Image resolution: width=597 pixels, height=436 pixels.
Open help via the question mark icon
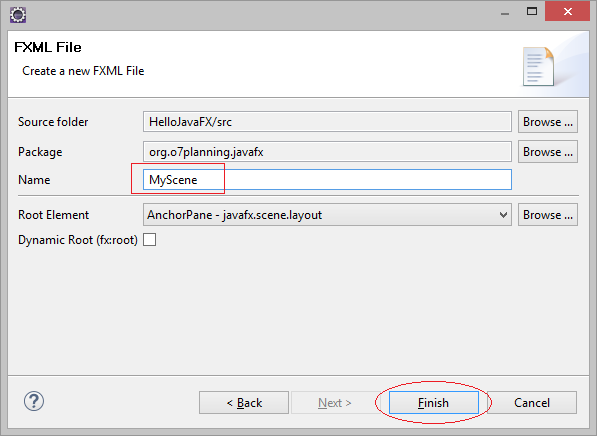coord(34,401)
